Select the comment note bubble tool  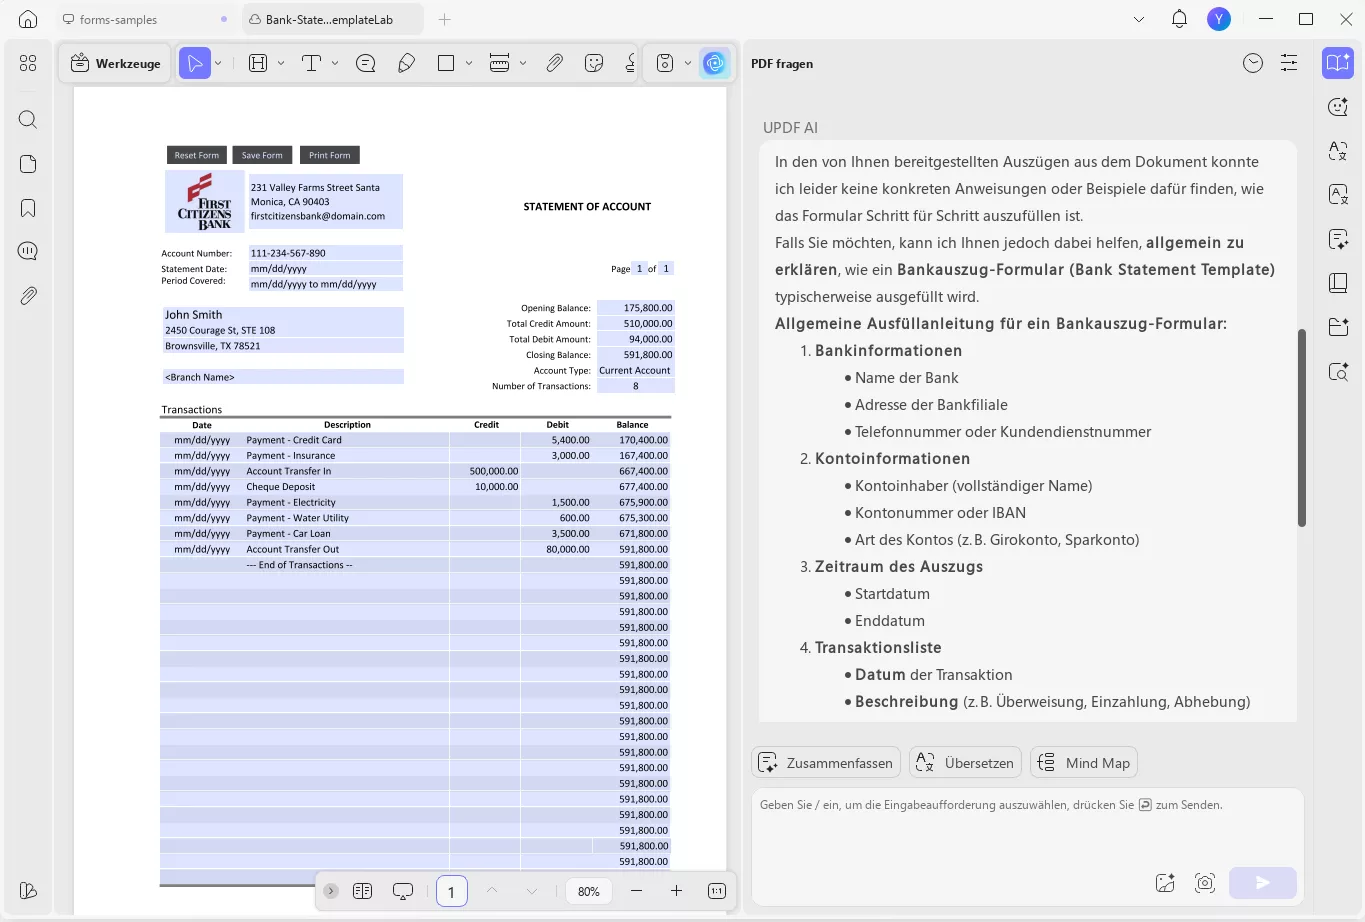pos(366,63)
